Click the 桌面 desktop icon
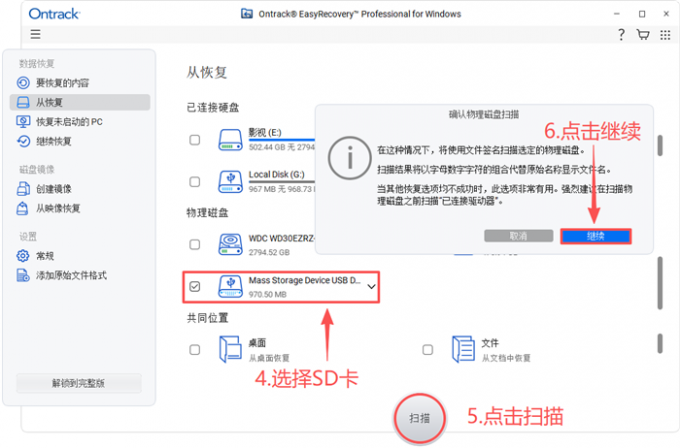This screenshot has height=448, width=680. tap(230, 349)
